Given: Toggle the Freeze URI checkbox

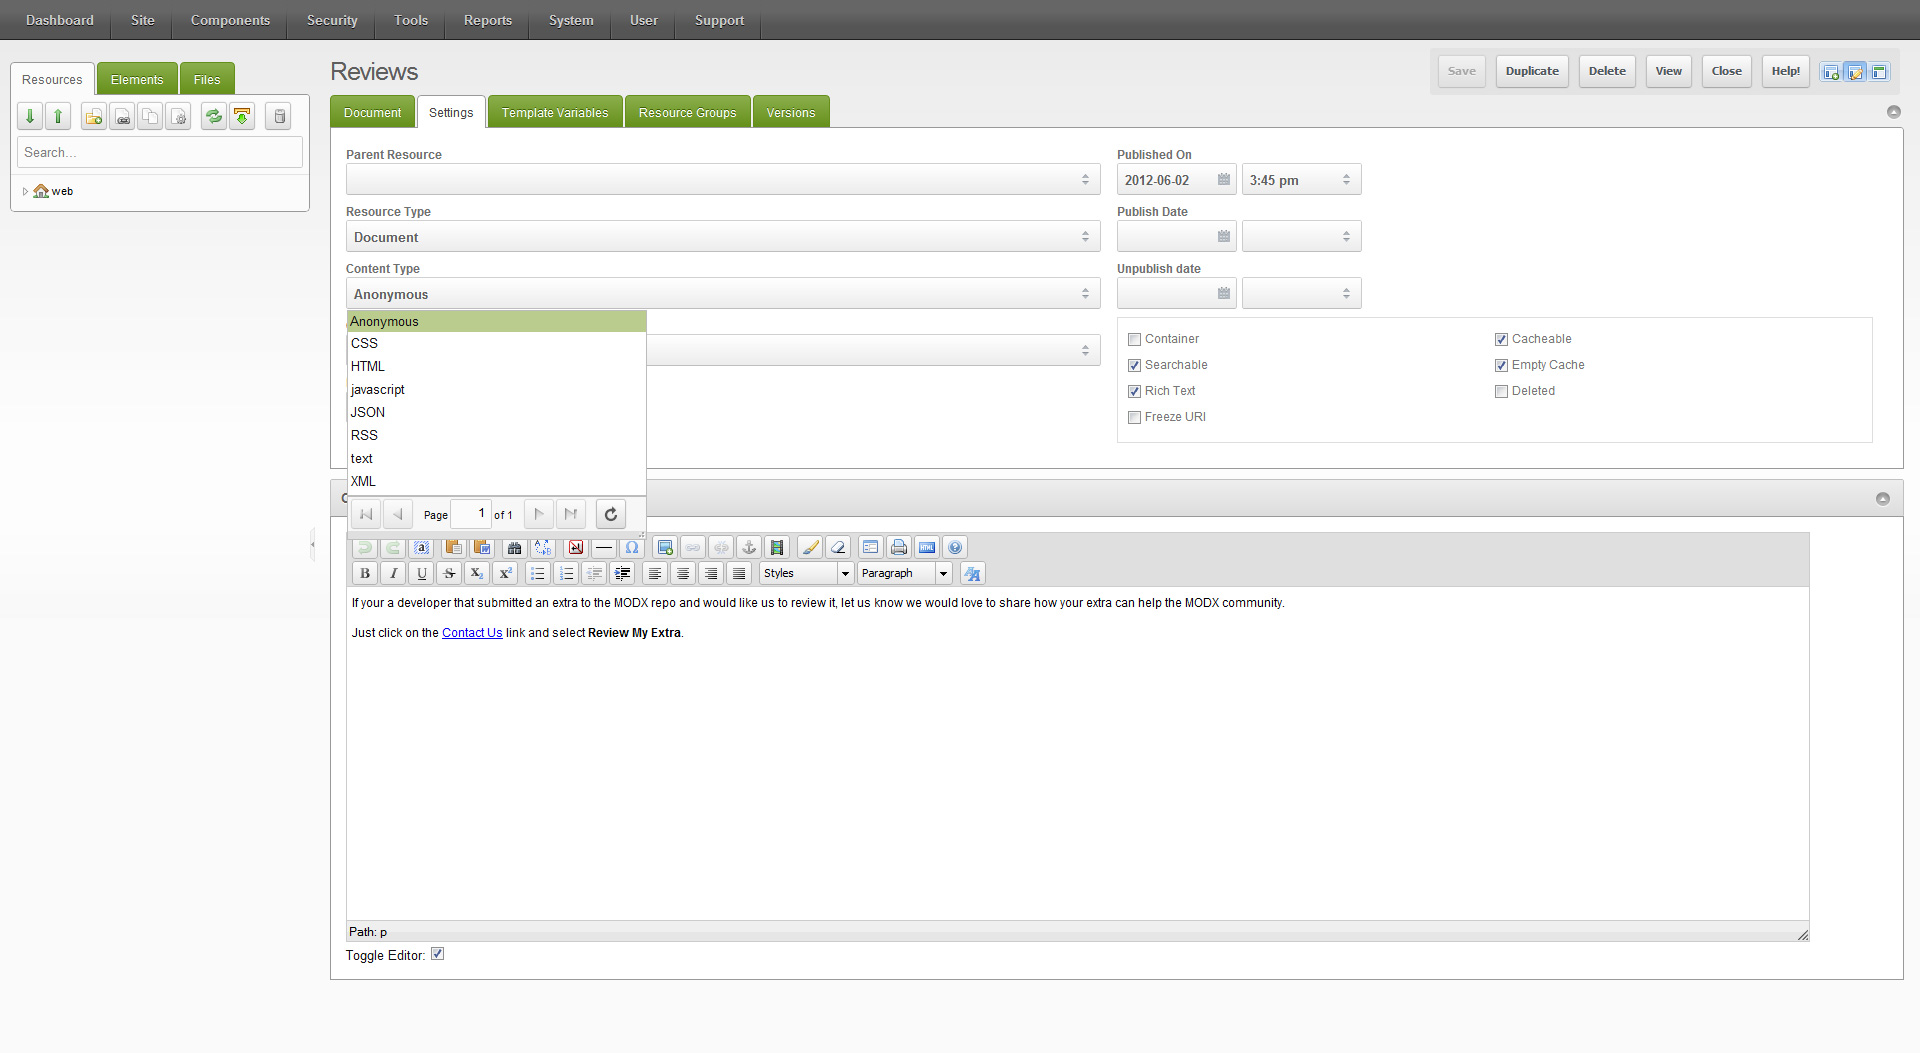Looking at the screenshot, I should pyautogui.click(x=1134, y=418).
